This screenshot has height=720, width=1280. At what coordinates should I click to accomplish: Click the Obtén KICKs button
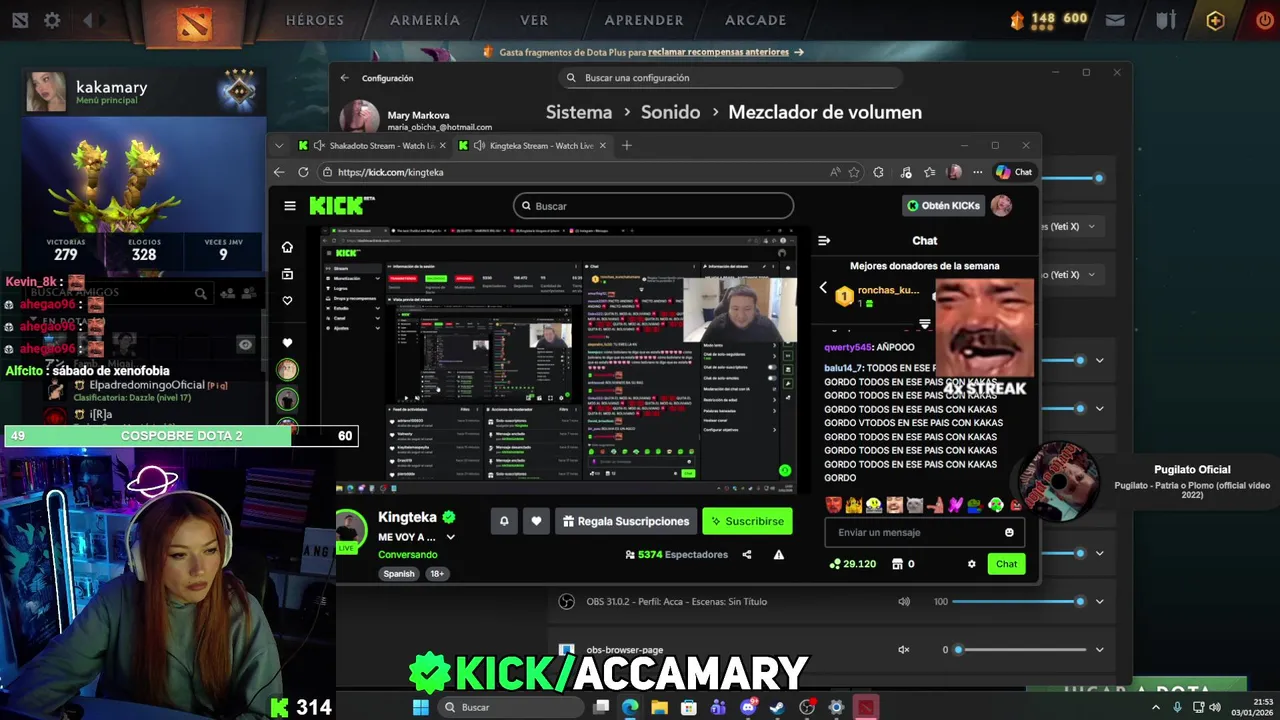[943, 206]
